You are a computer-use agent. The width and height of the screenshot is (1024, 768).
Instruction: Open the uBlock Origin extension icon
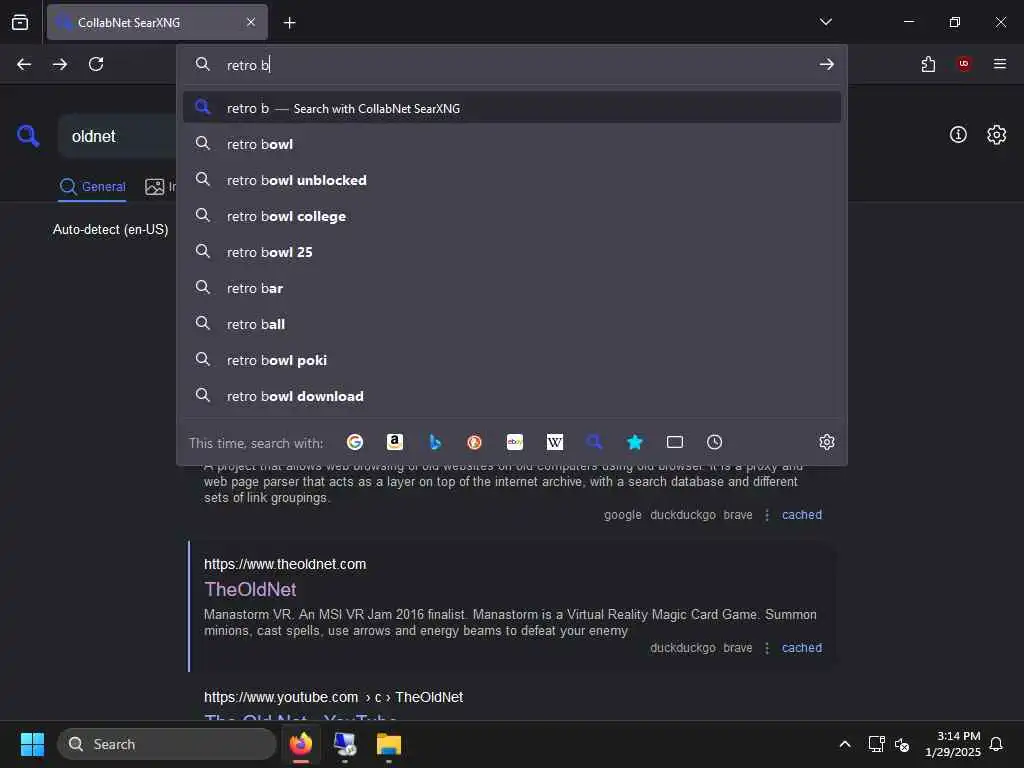964,63
